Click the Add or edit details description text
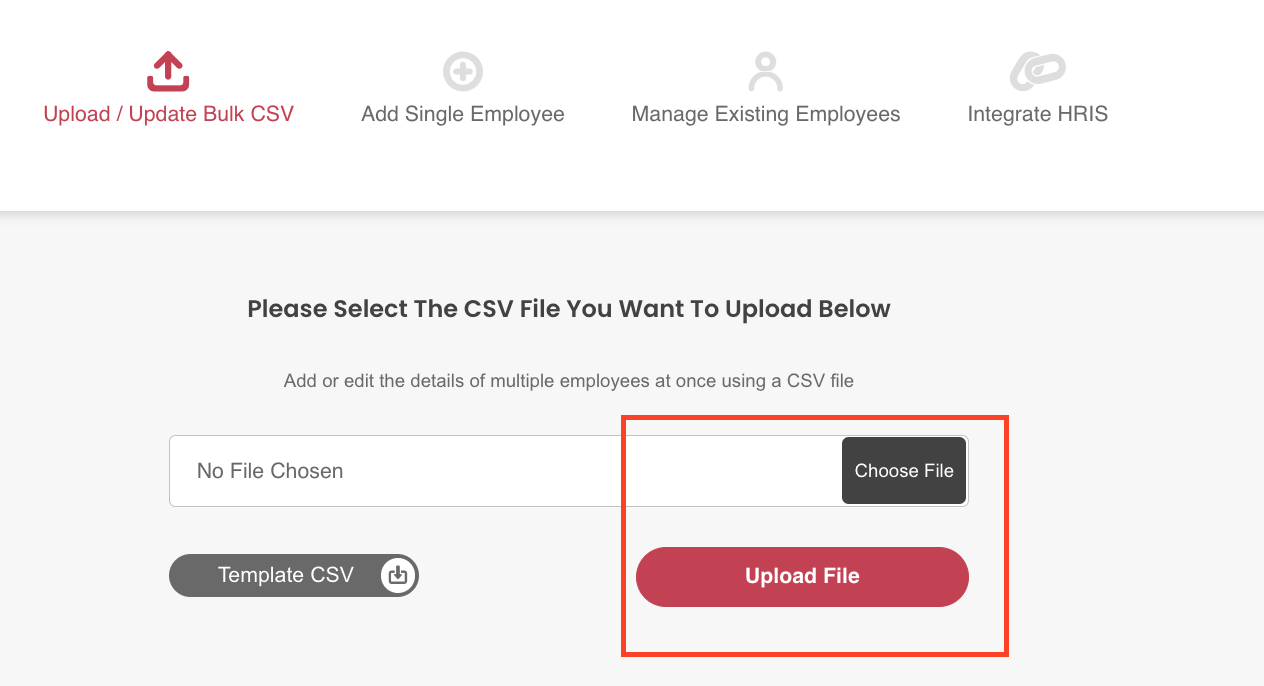 click(569, 381)
